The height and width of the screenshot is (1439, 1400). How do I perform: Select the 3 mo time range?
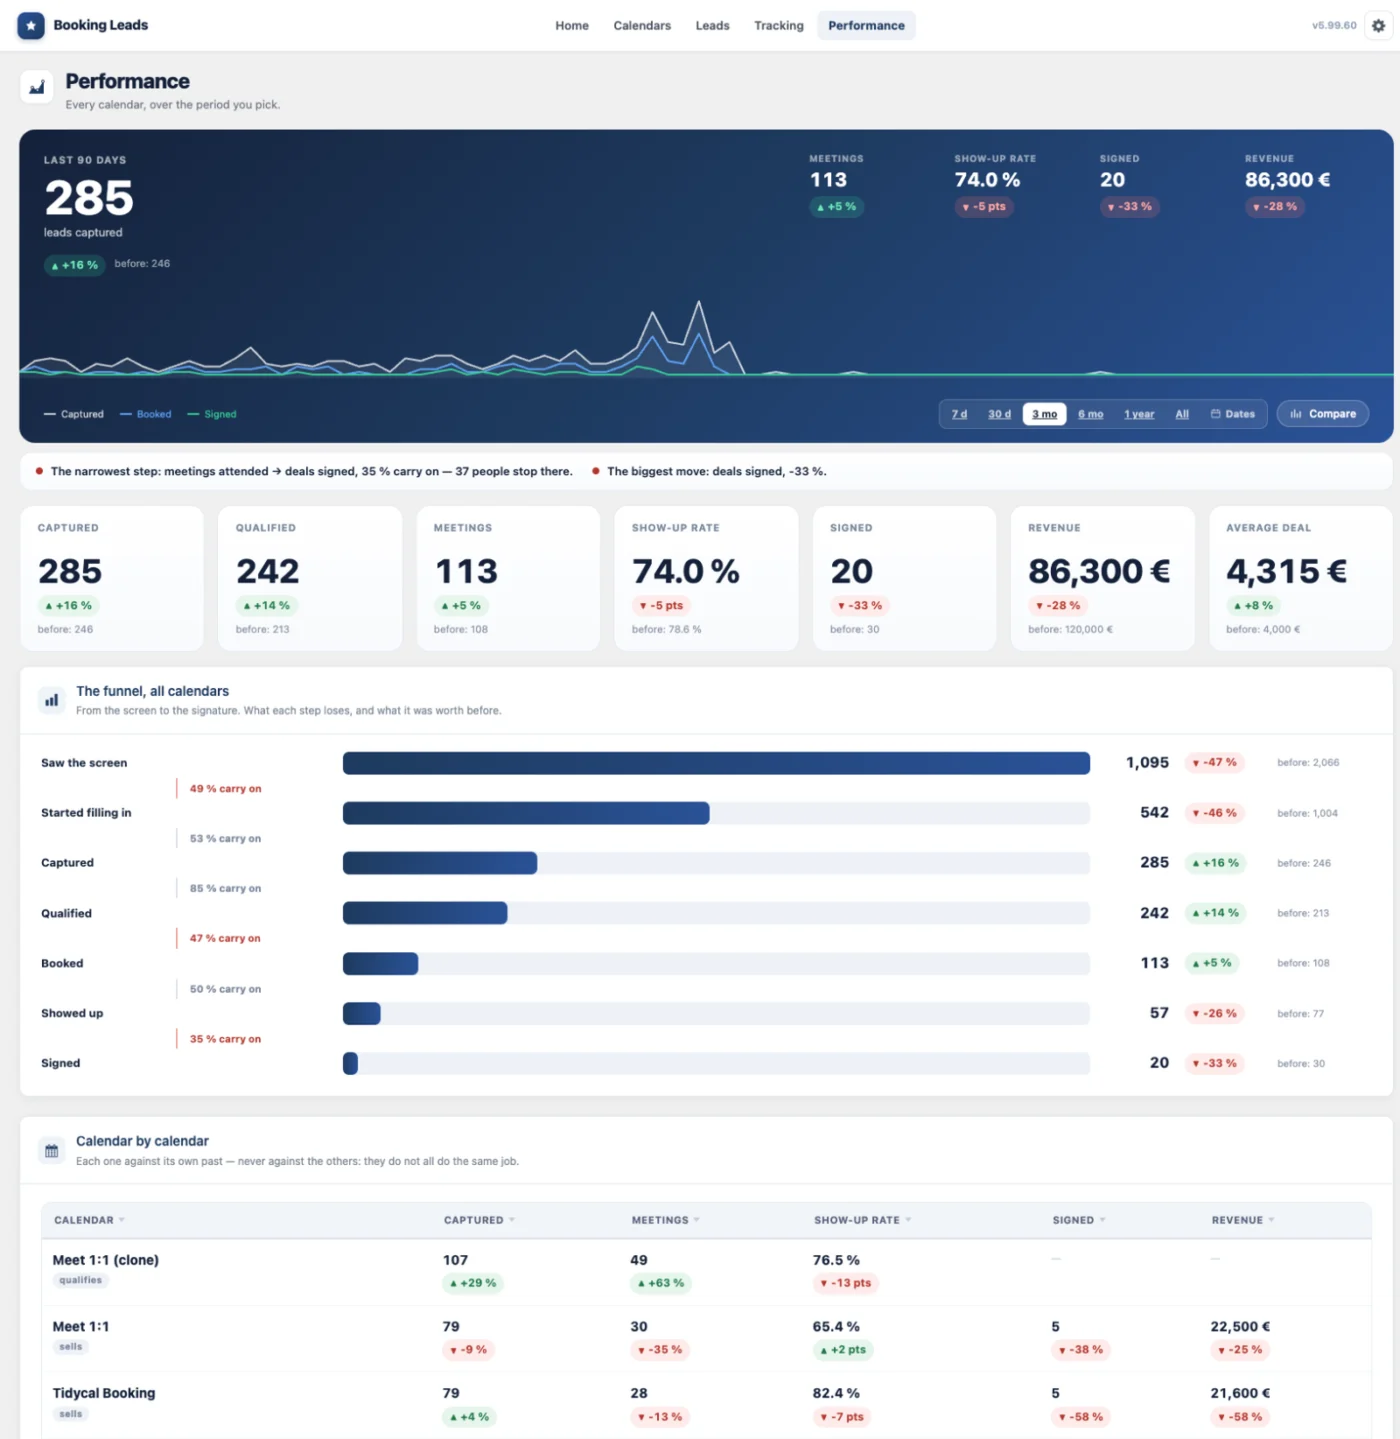tap(1045, 414)
